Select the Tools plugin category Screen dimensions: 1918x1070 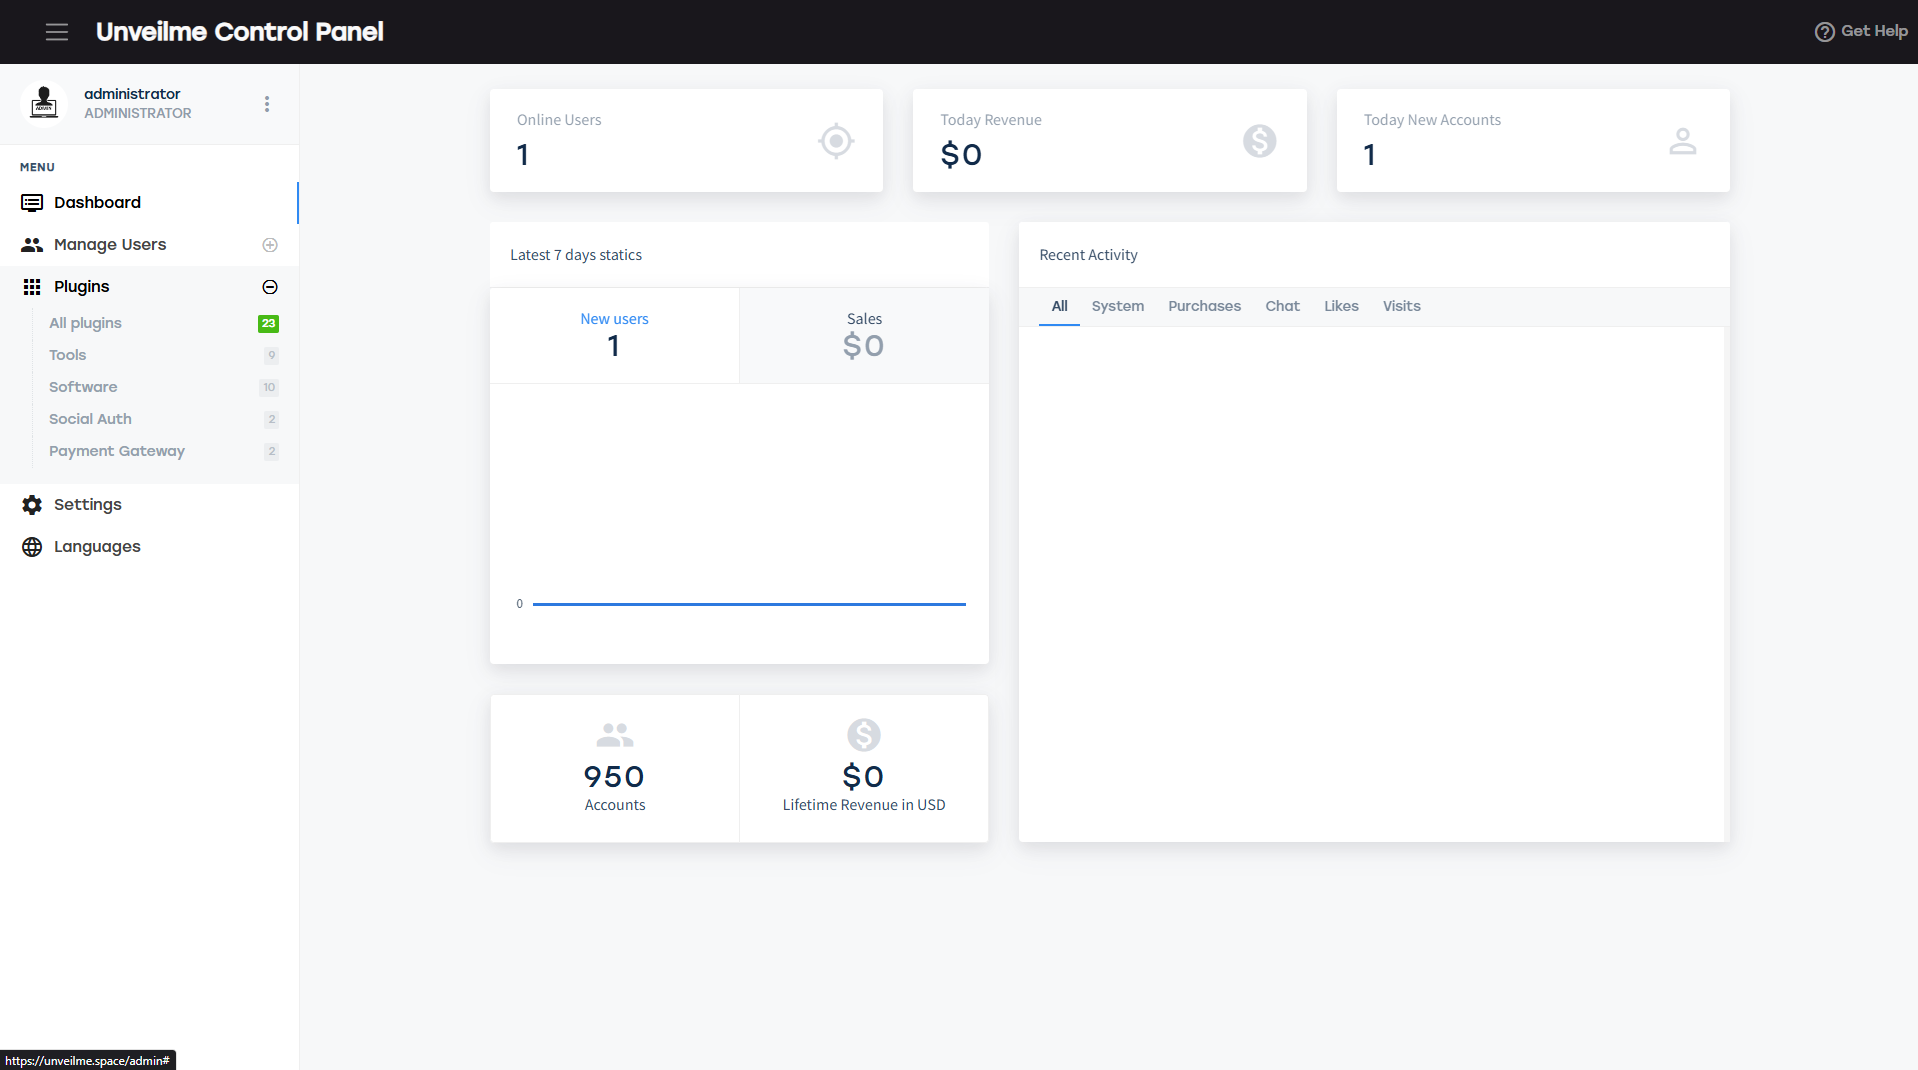click(68, 355)
